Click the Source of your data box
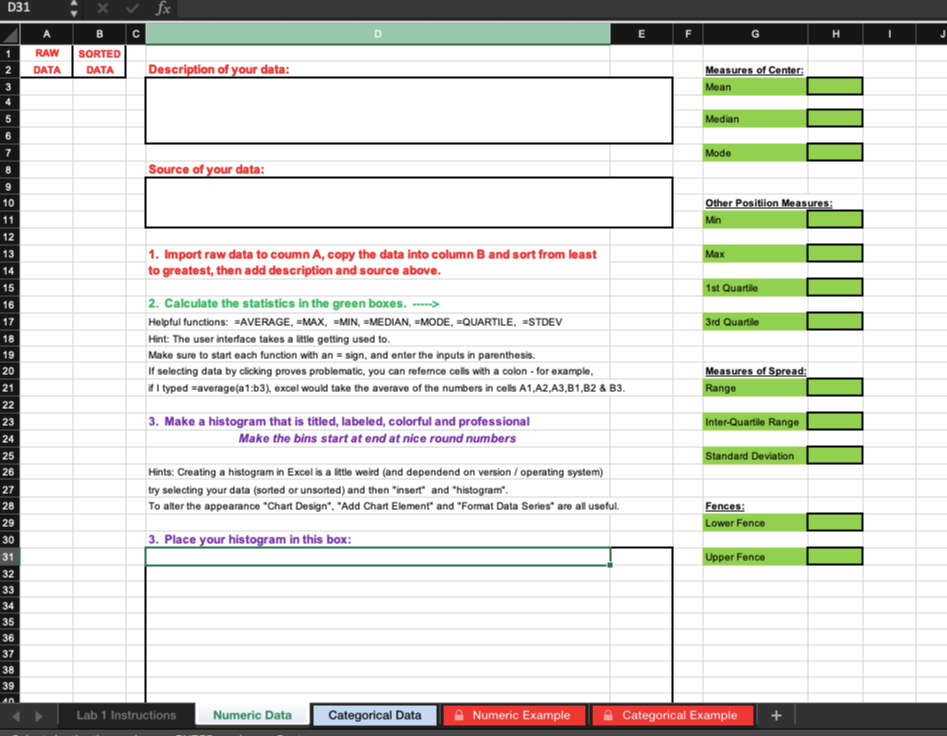The image size is (947, 736). pyautogui.click(x=409, y=202)
